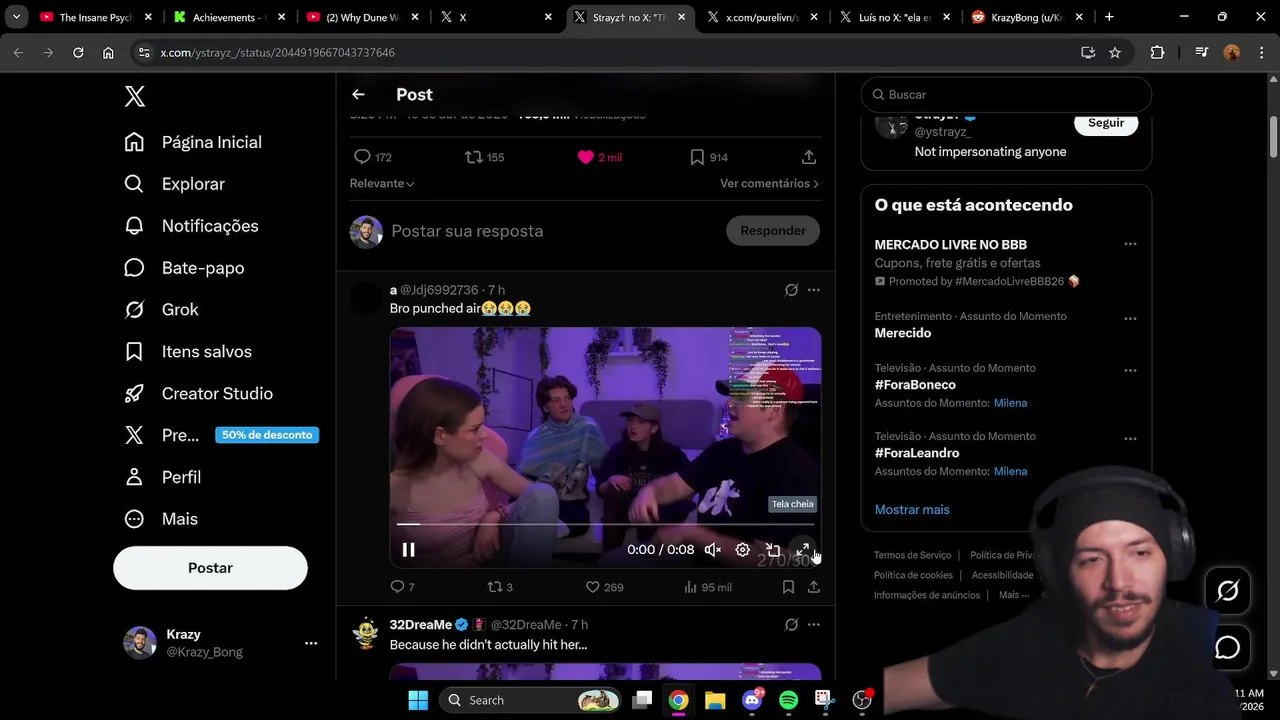
Task: Expand the Mais menu in sidebar
Action: pos(161,519)
